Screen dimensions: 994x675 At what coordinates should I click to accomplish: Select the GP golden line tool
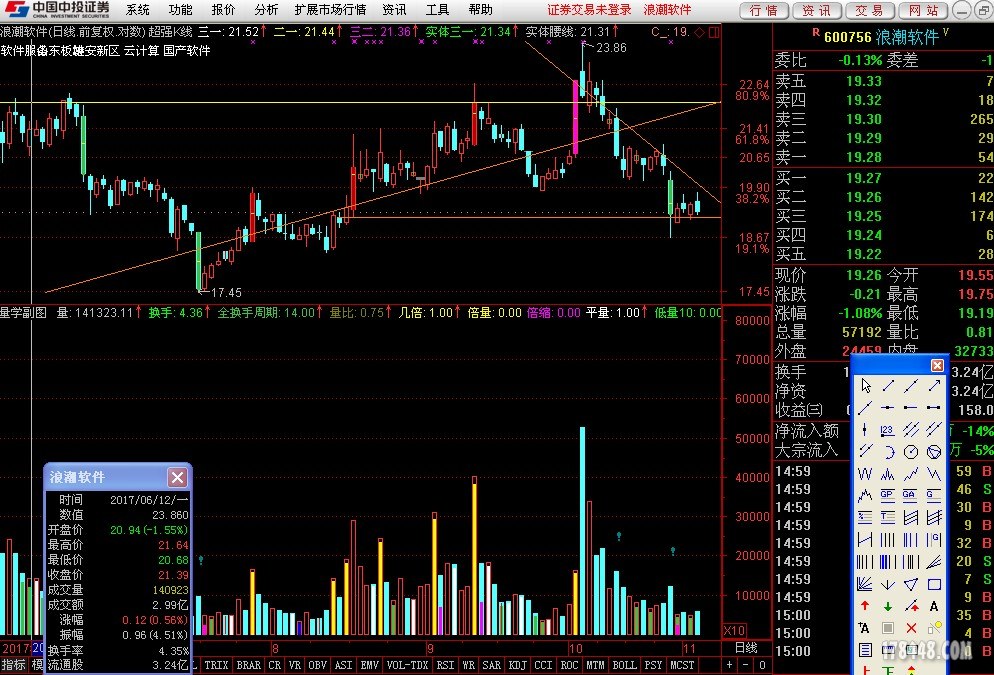888,496
